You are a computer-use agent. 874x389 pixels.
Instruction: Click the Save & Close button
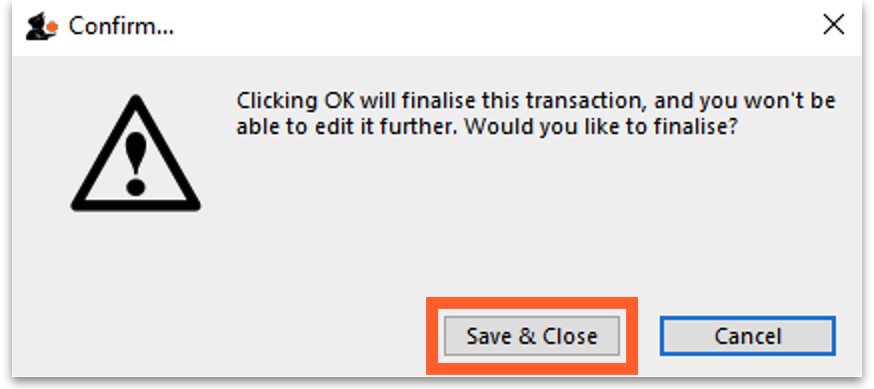coord(532,336)
